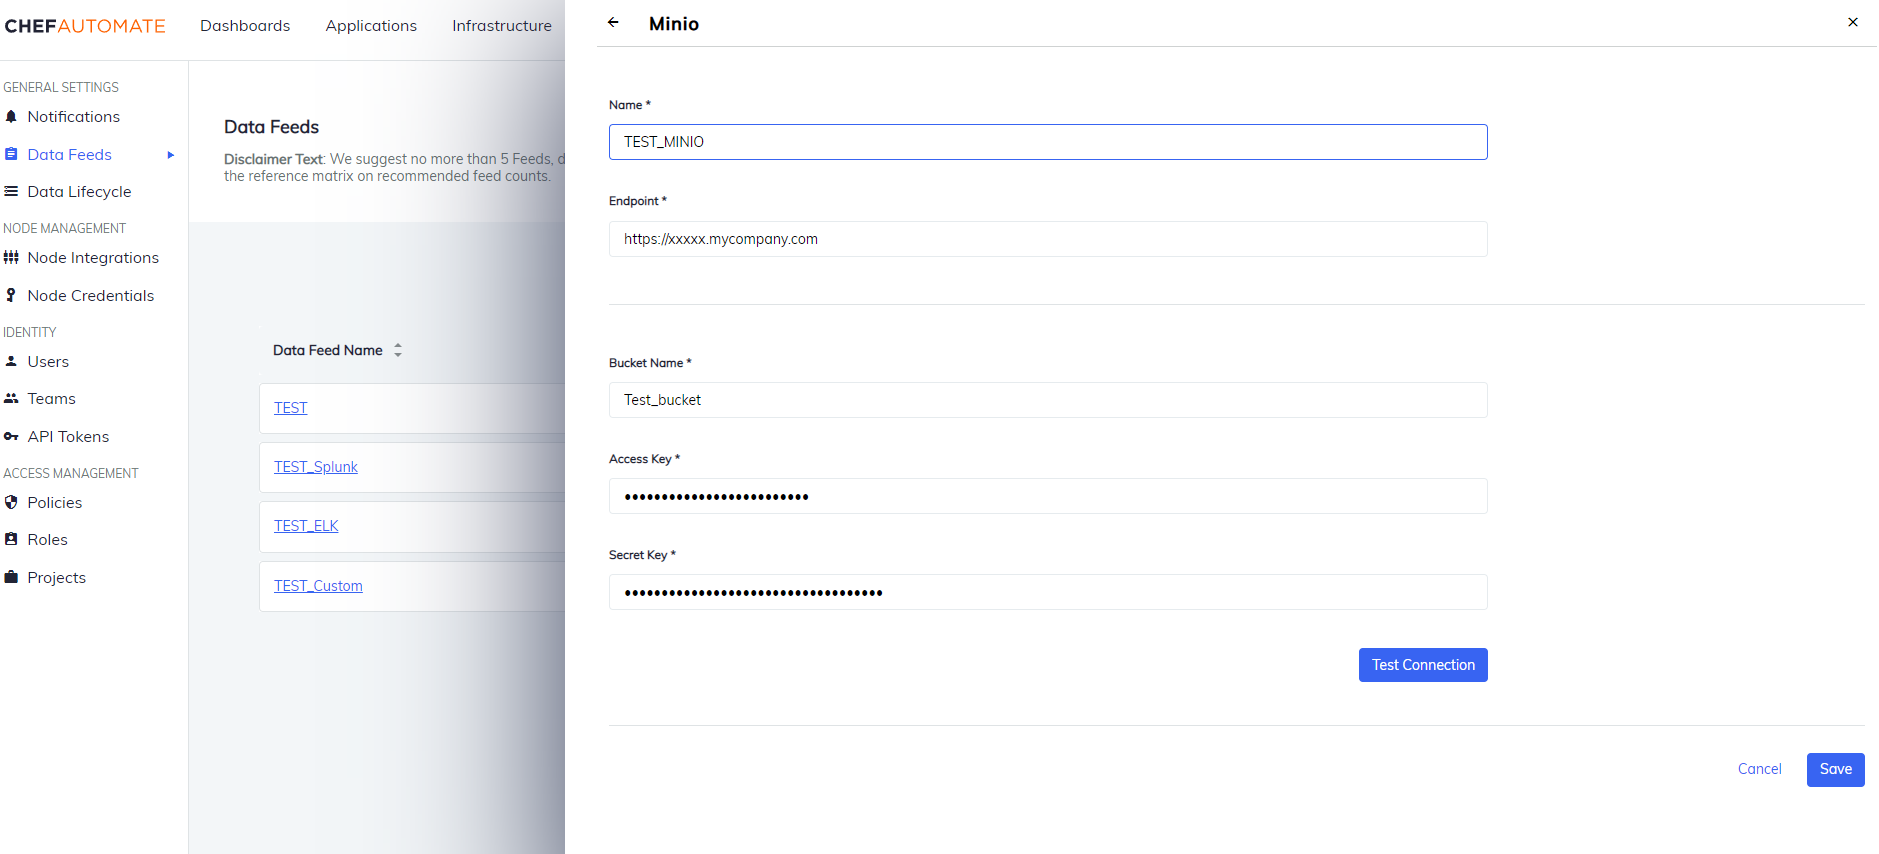Click the Cancel link
Screen dimensions: 1879x854
tap(1759, 769)
